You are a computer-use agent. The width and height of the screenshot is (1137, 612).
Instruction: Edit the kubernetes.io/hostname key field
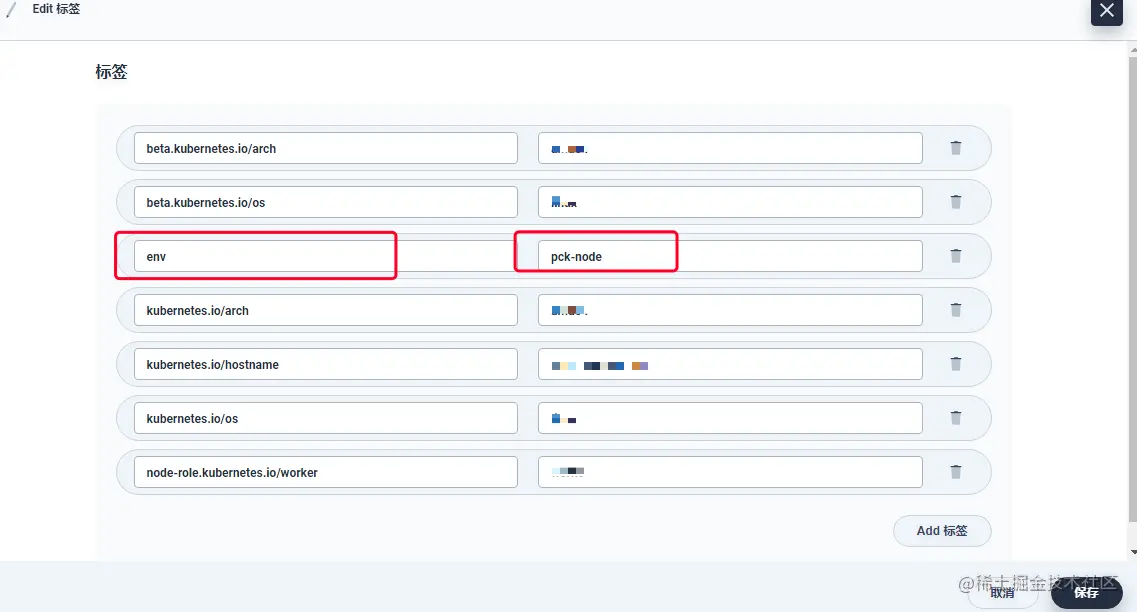[326, 364]
